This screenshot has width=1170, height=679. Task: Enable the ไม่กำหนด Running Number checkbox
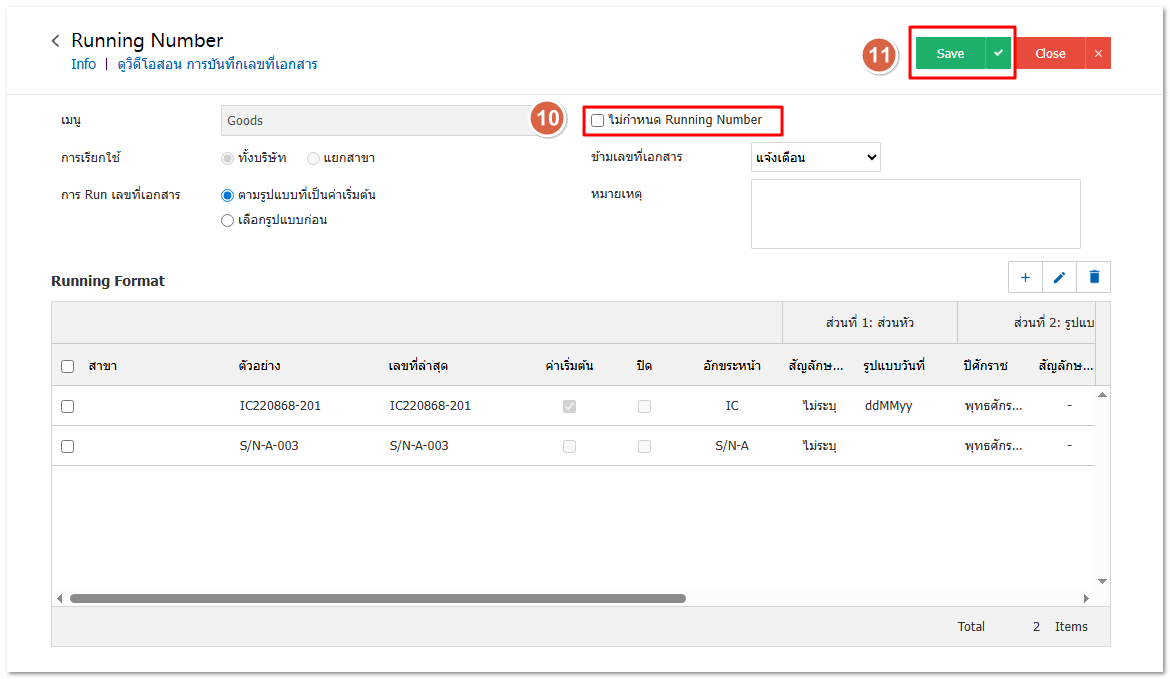(598, 121)
